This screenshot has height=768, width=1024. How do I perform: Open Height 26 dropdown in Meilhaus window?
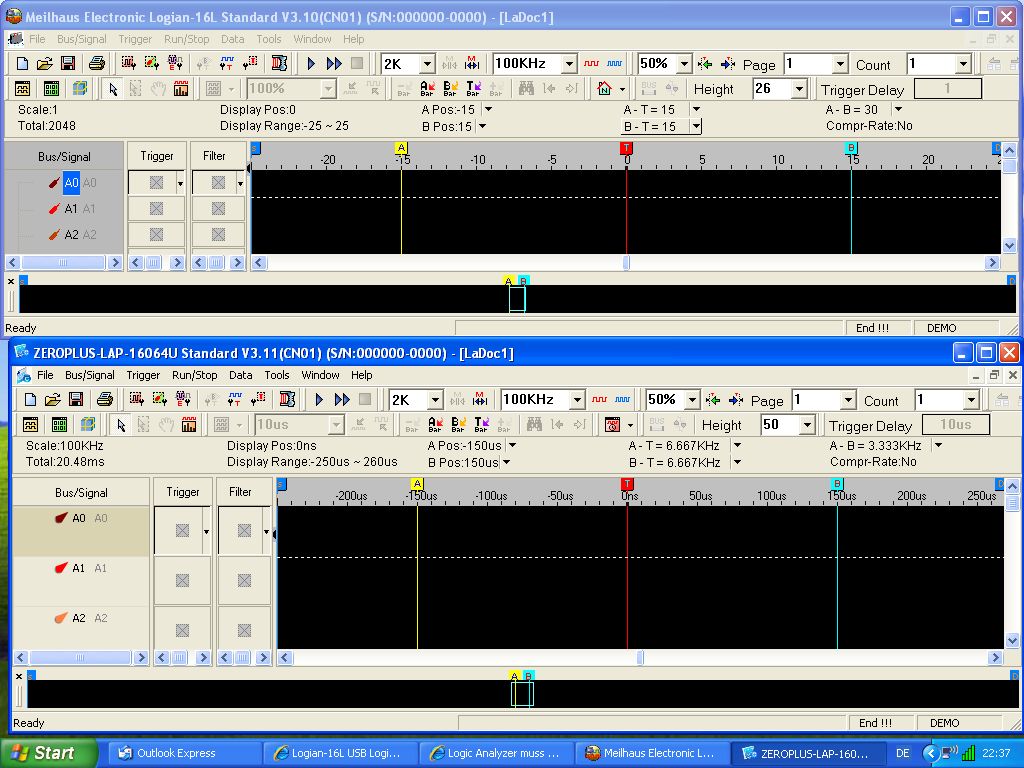click(799, 89)
